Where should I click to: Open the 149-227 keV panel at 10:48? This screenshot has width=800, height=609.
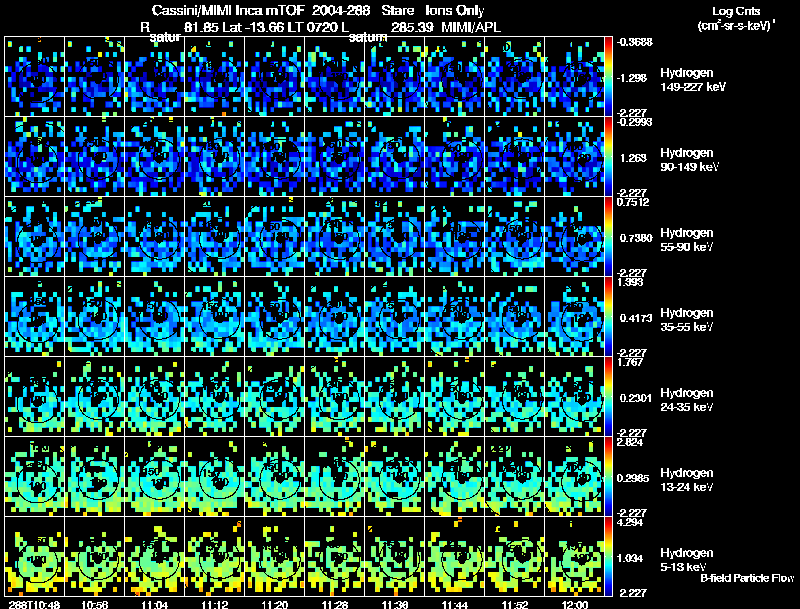click(34, 77)
